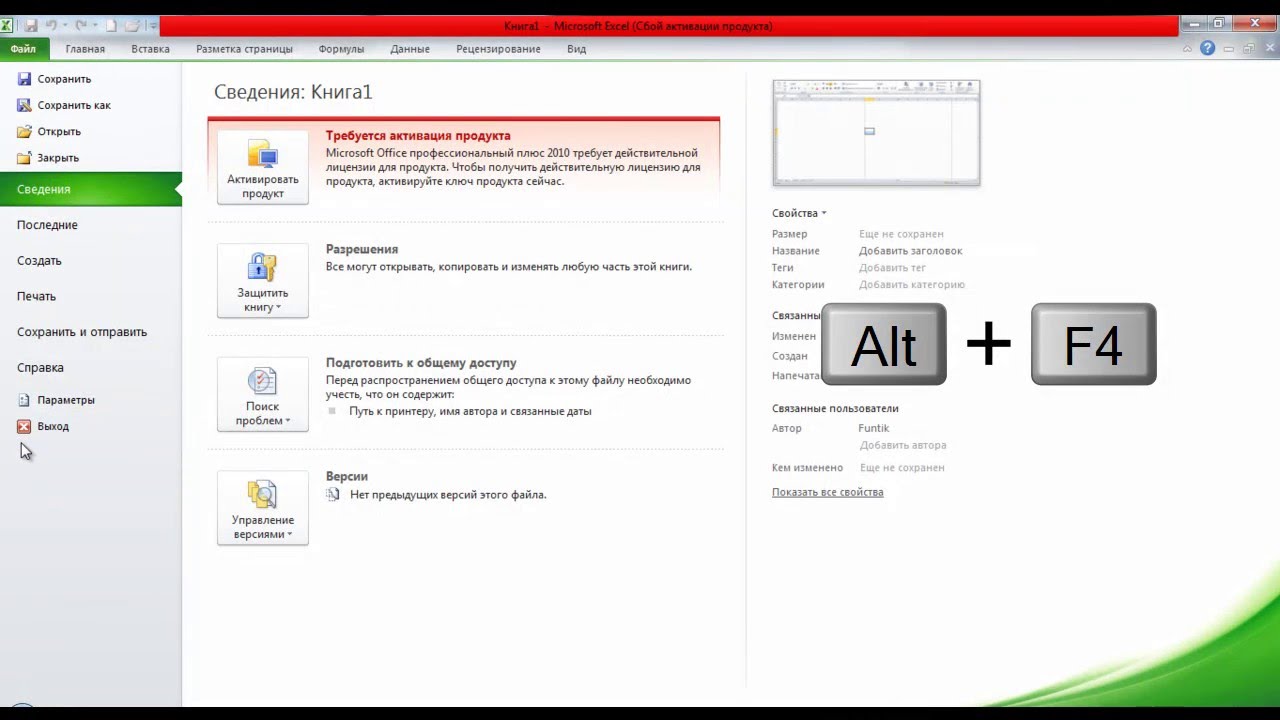Click the author name Funtik
Image resolution: width=1280 pixels, height=720 pixels.
pos(874,429)
